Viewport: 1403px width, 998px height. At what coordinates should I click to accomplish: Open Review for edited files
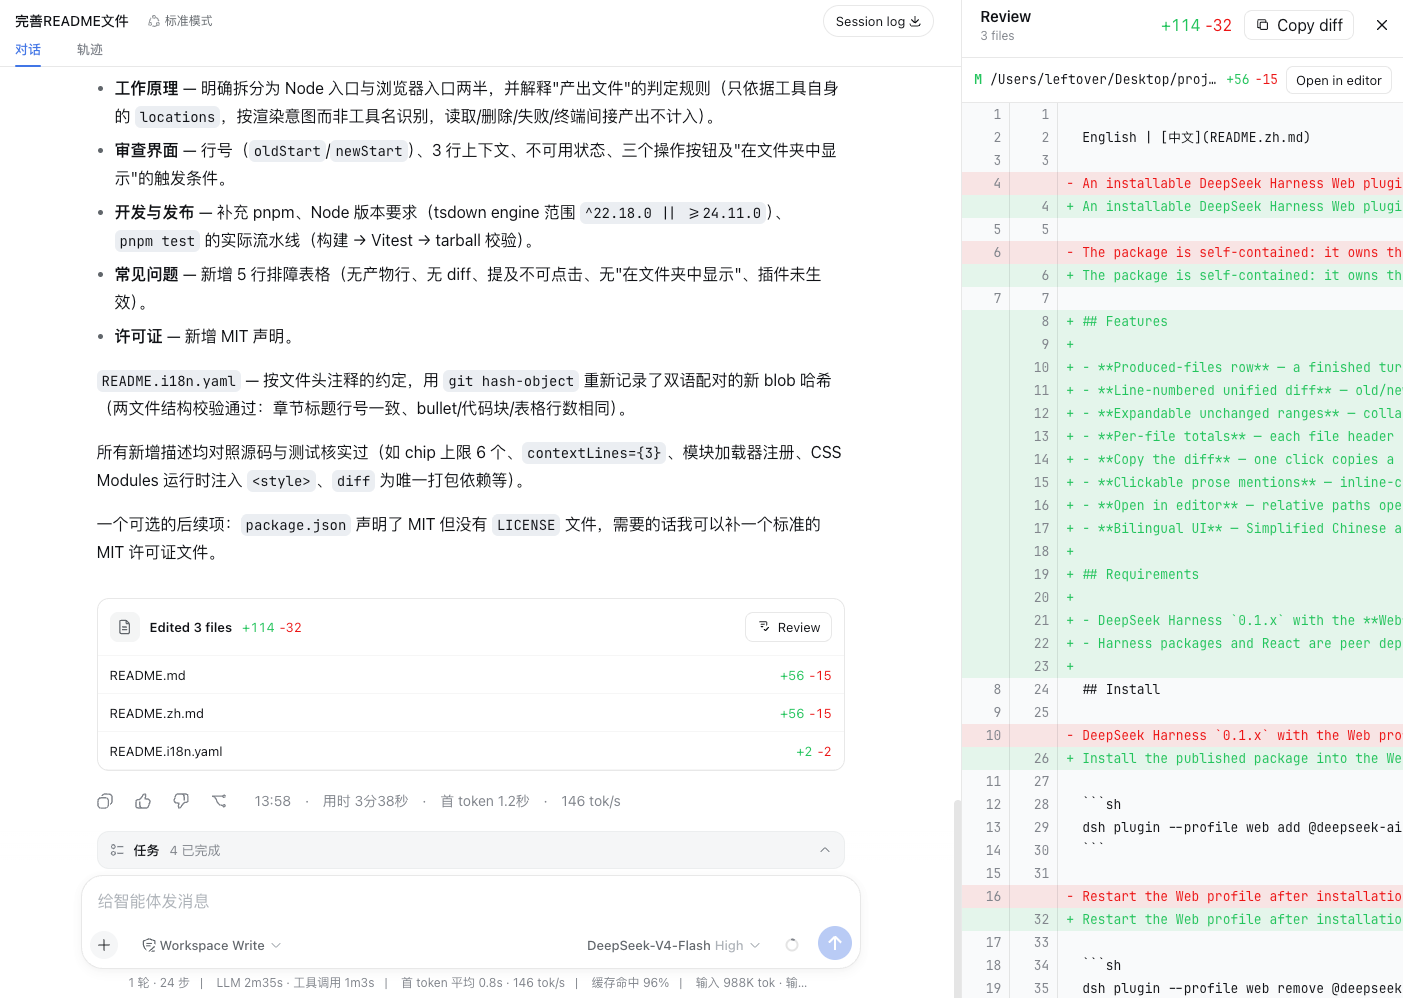[789, 627]
